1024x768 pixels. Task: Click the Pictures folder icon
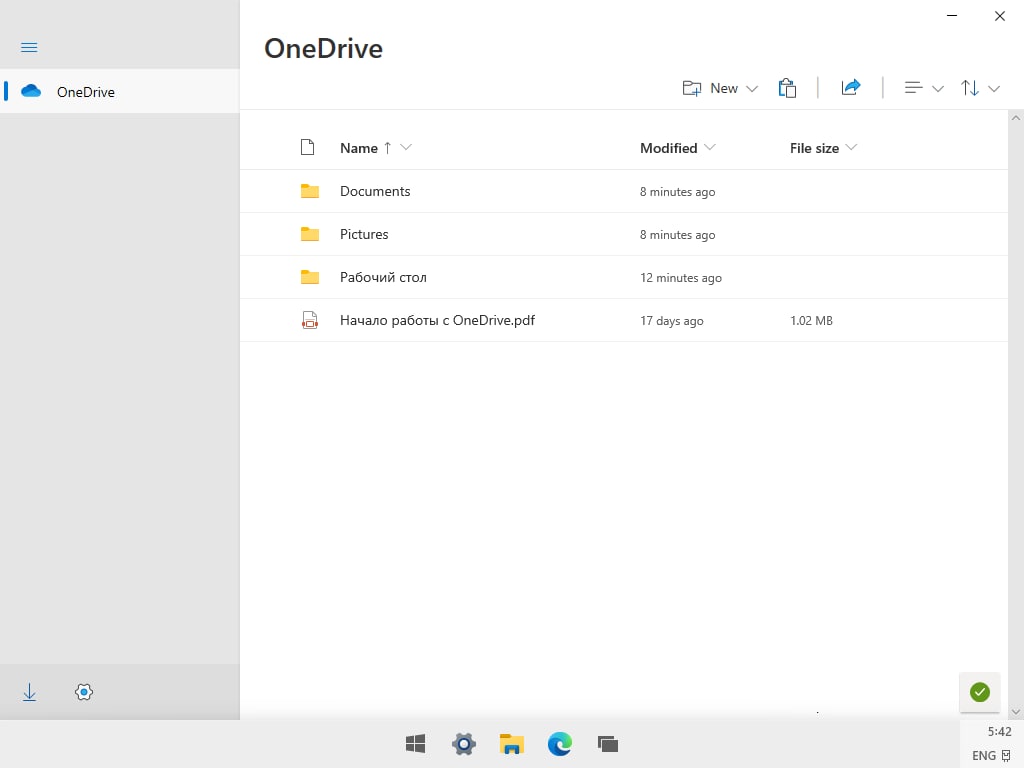[x=310, y=234]
